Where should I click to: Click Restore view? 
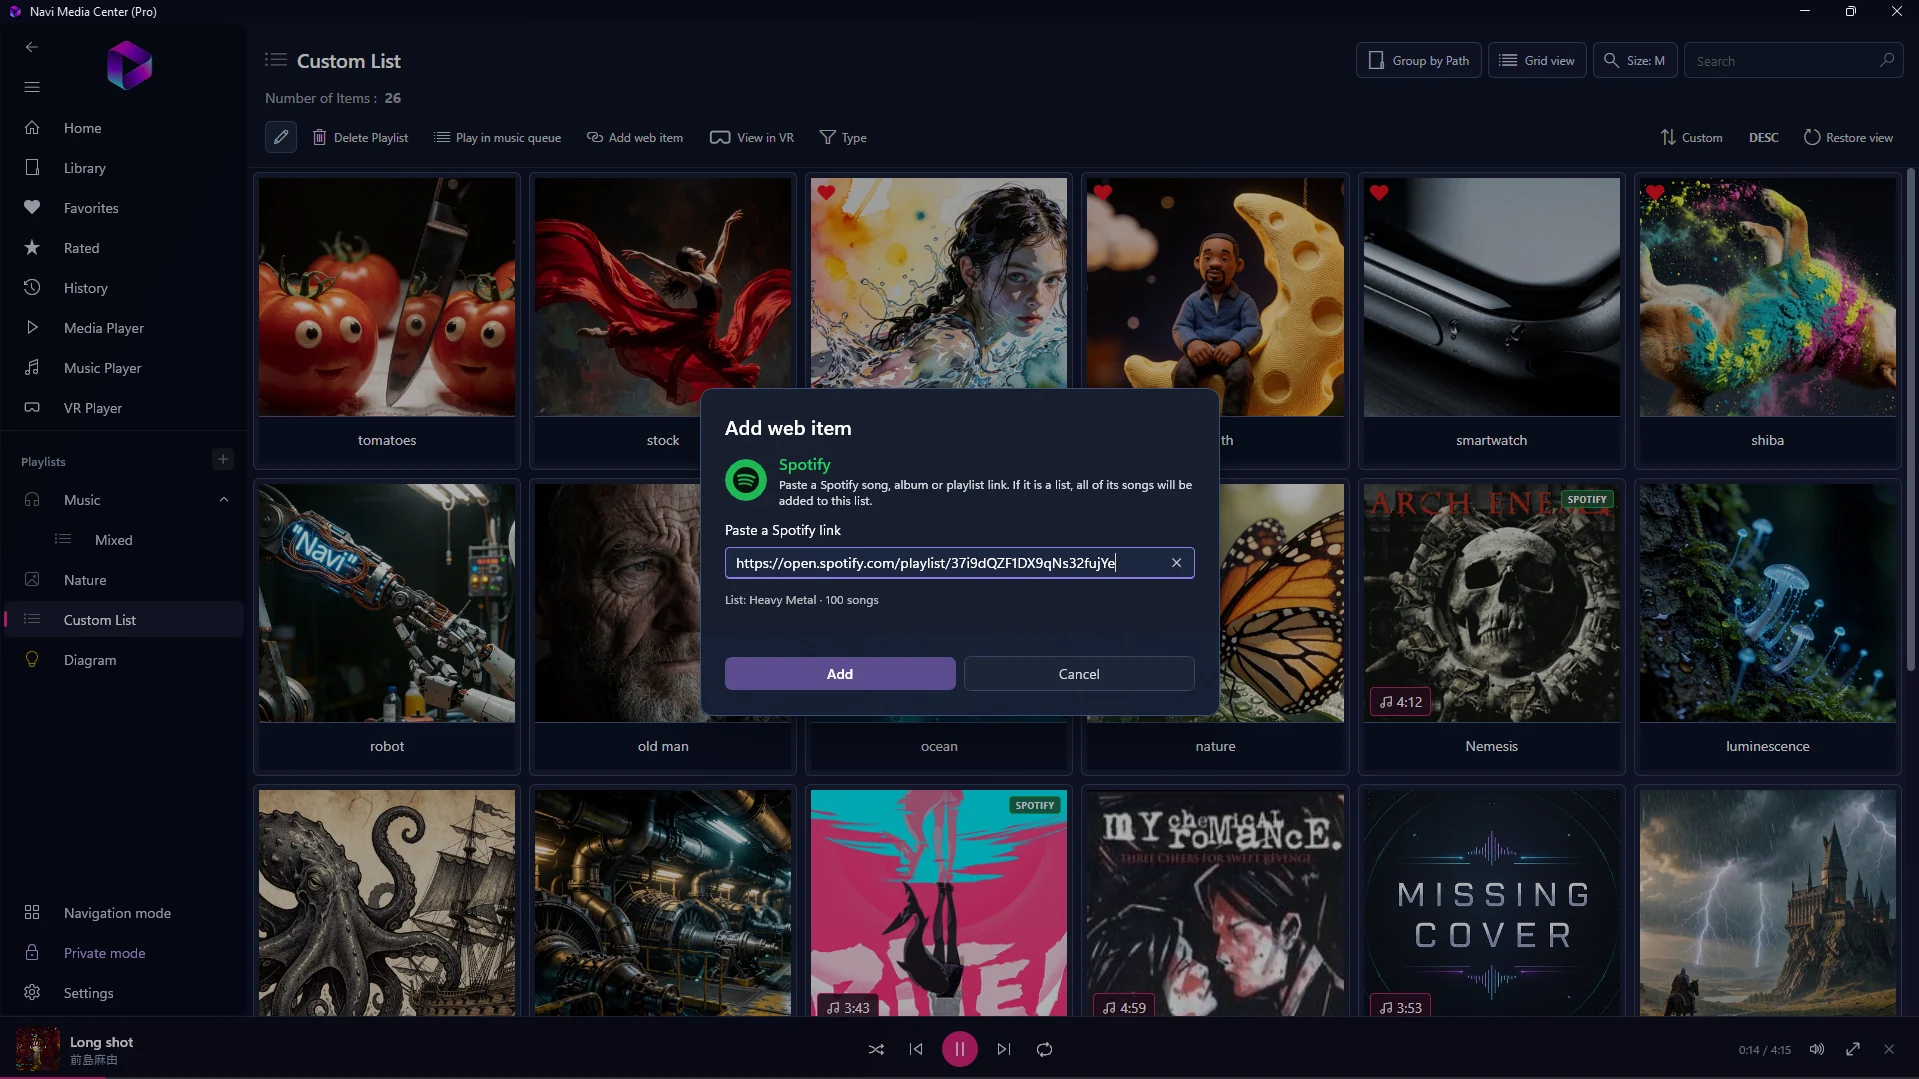pos(1848,138)
